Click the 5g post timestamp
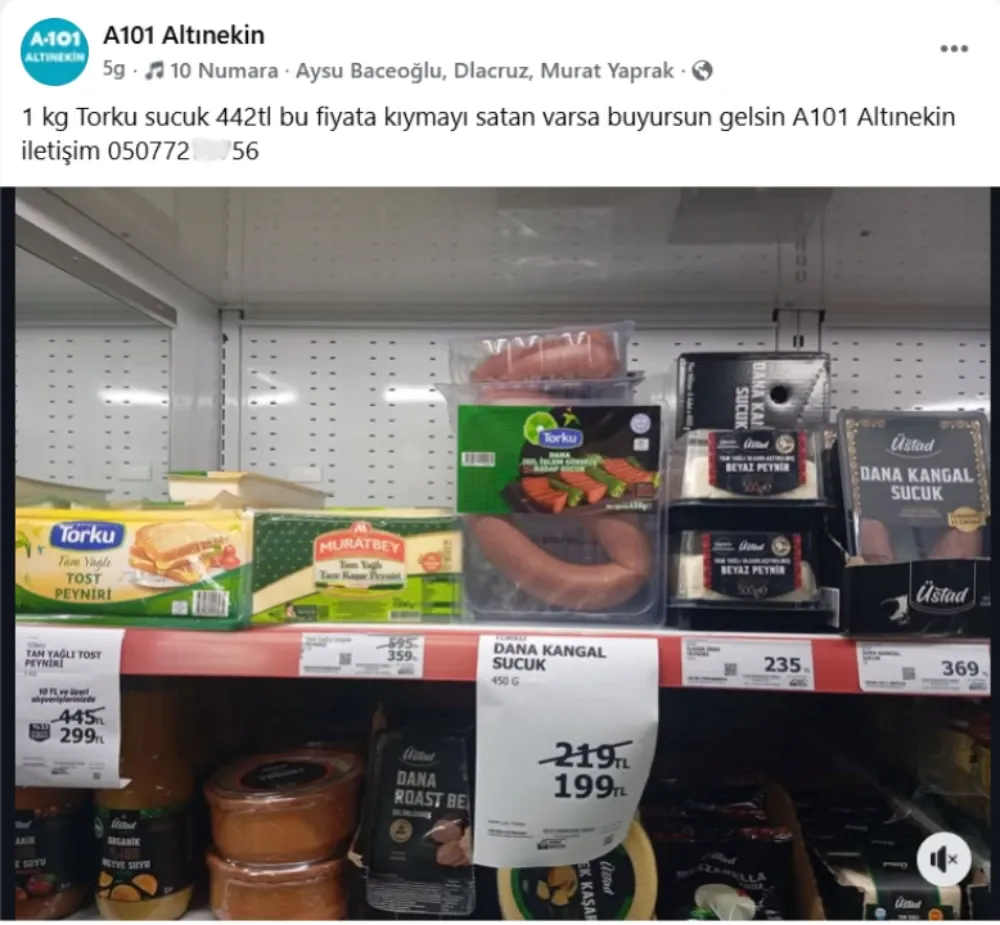This screenshot has width=1000, height=925. 114,70
